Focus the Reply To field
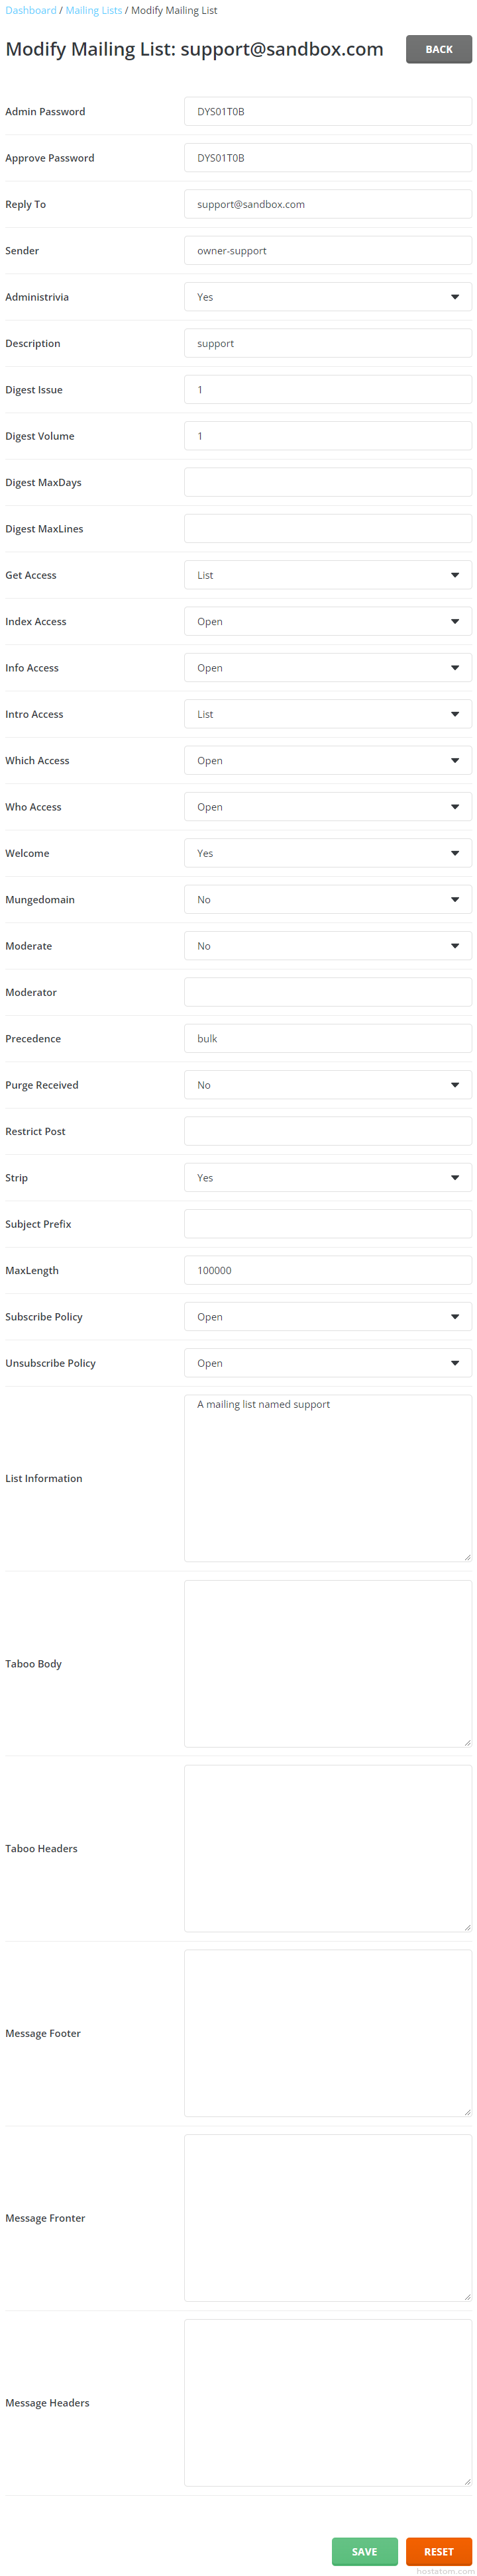The image size is (477, 2576). pos(327,204)
